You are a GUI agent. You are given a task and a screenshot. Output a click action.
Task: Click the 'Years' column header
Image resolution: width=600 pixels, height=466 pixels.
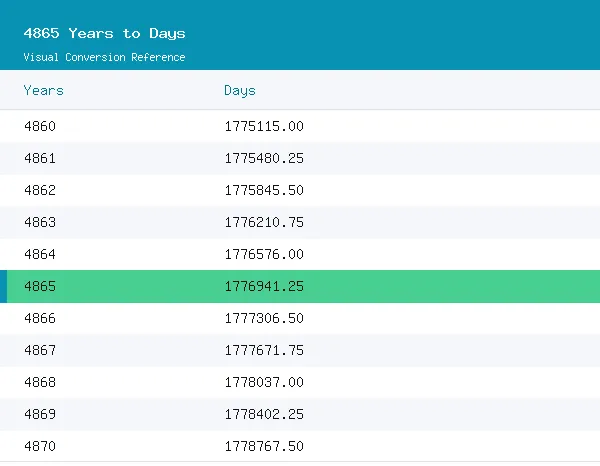point(44,91)
